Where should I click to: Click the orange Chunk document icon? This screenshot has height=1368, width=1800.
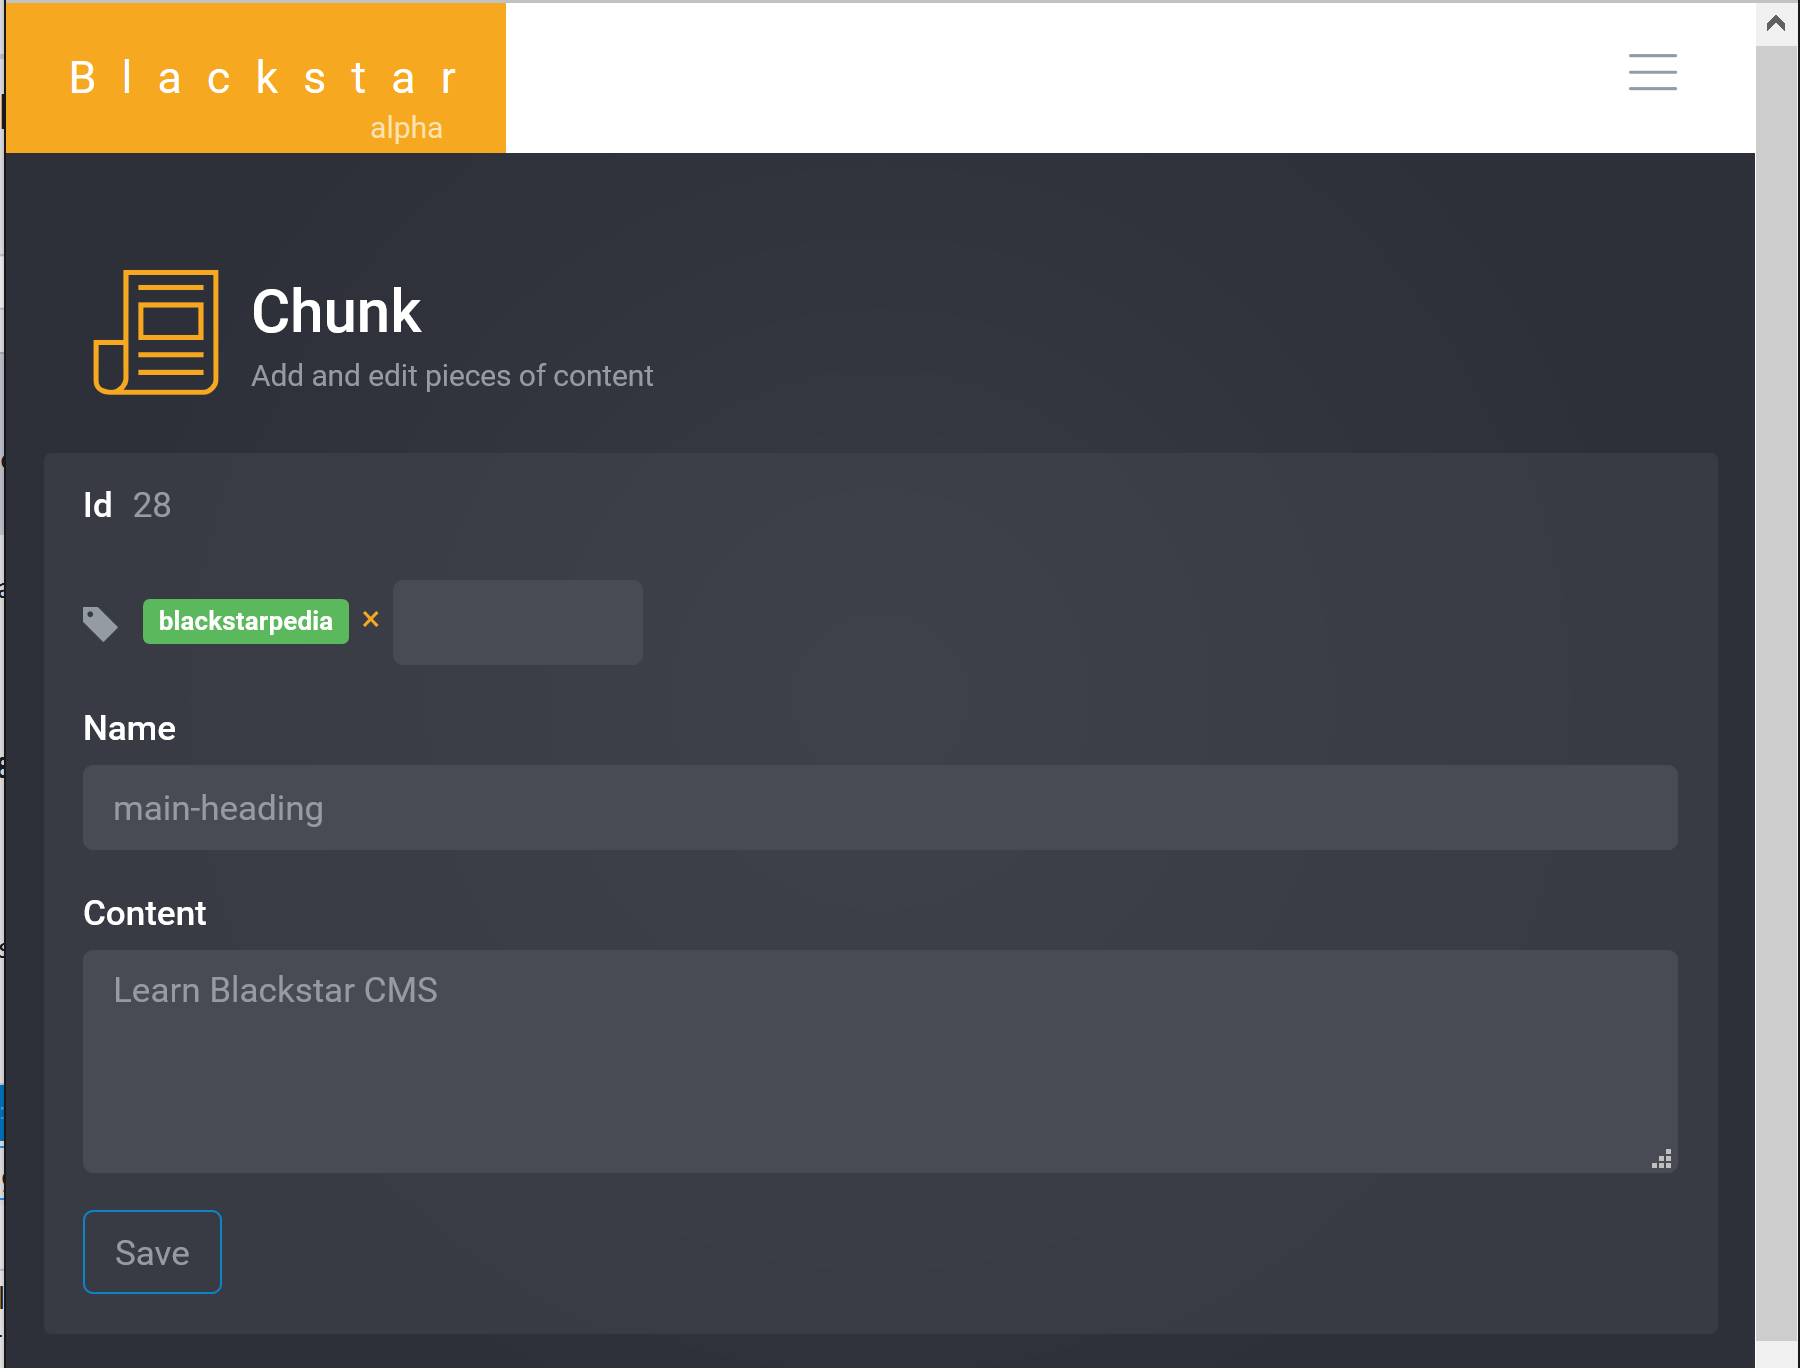pos(156,332)
